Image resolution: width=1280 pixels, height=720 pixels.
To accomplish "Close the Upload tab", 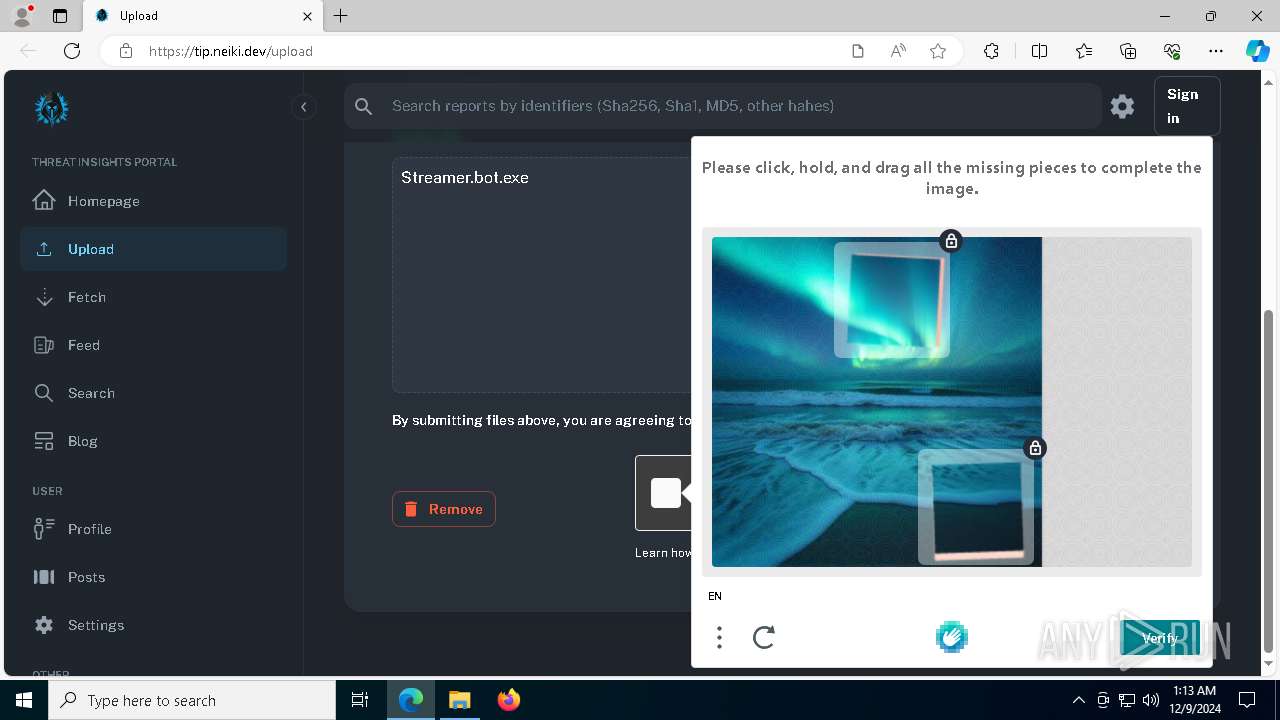I will [x=308, y=16].
